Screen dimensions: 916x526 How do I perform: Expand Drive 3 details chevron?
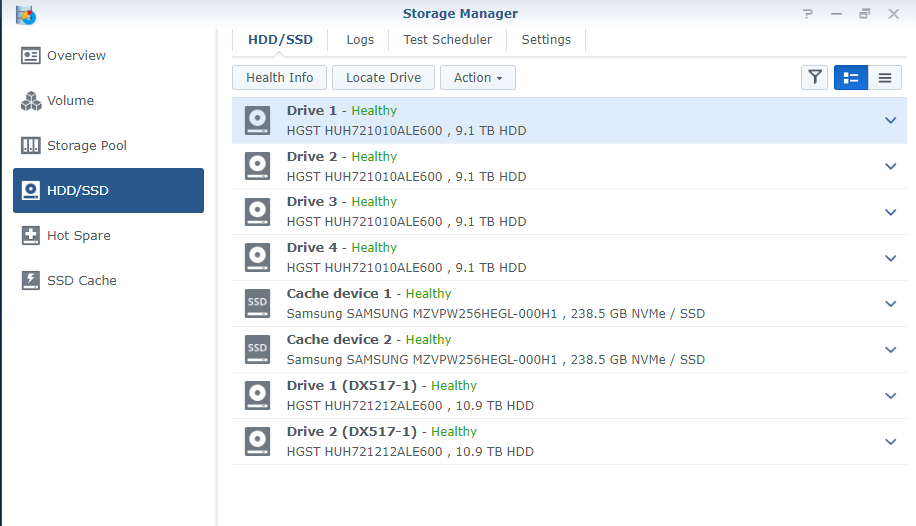point(890,212)
